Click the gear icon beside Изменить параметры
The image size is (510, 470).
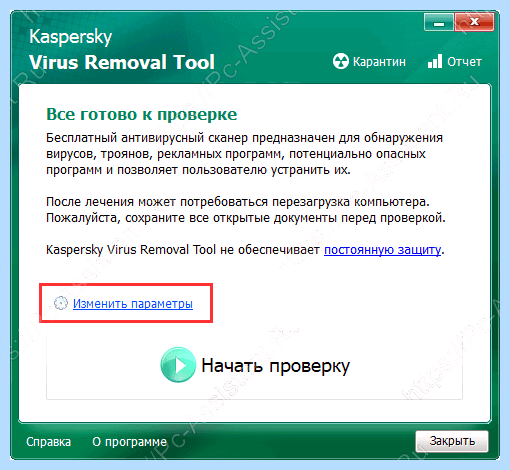point(61,303)
